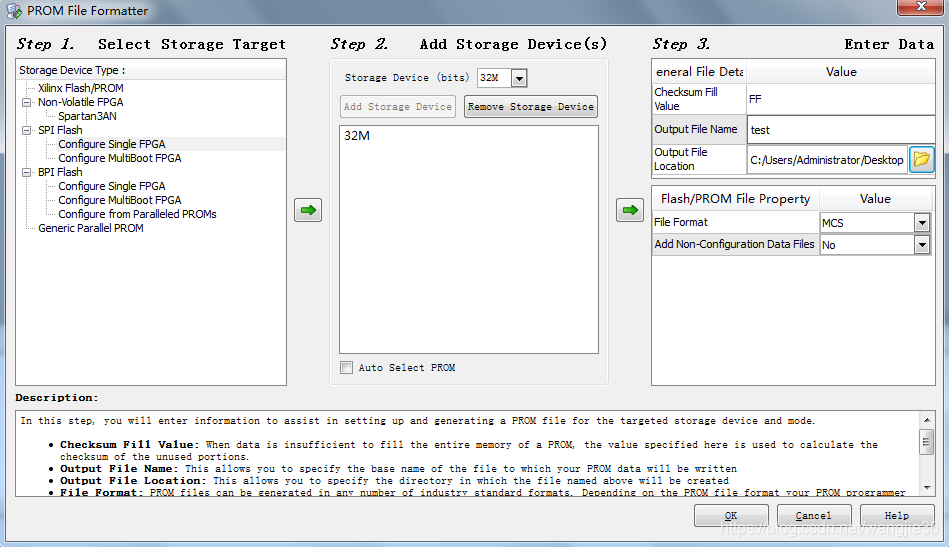Click the Output File Name field
The width and height of the screenshot is (949, 547).
[841, 129]
